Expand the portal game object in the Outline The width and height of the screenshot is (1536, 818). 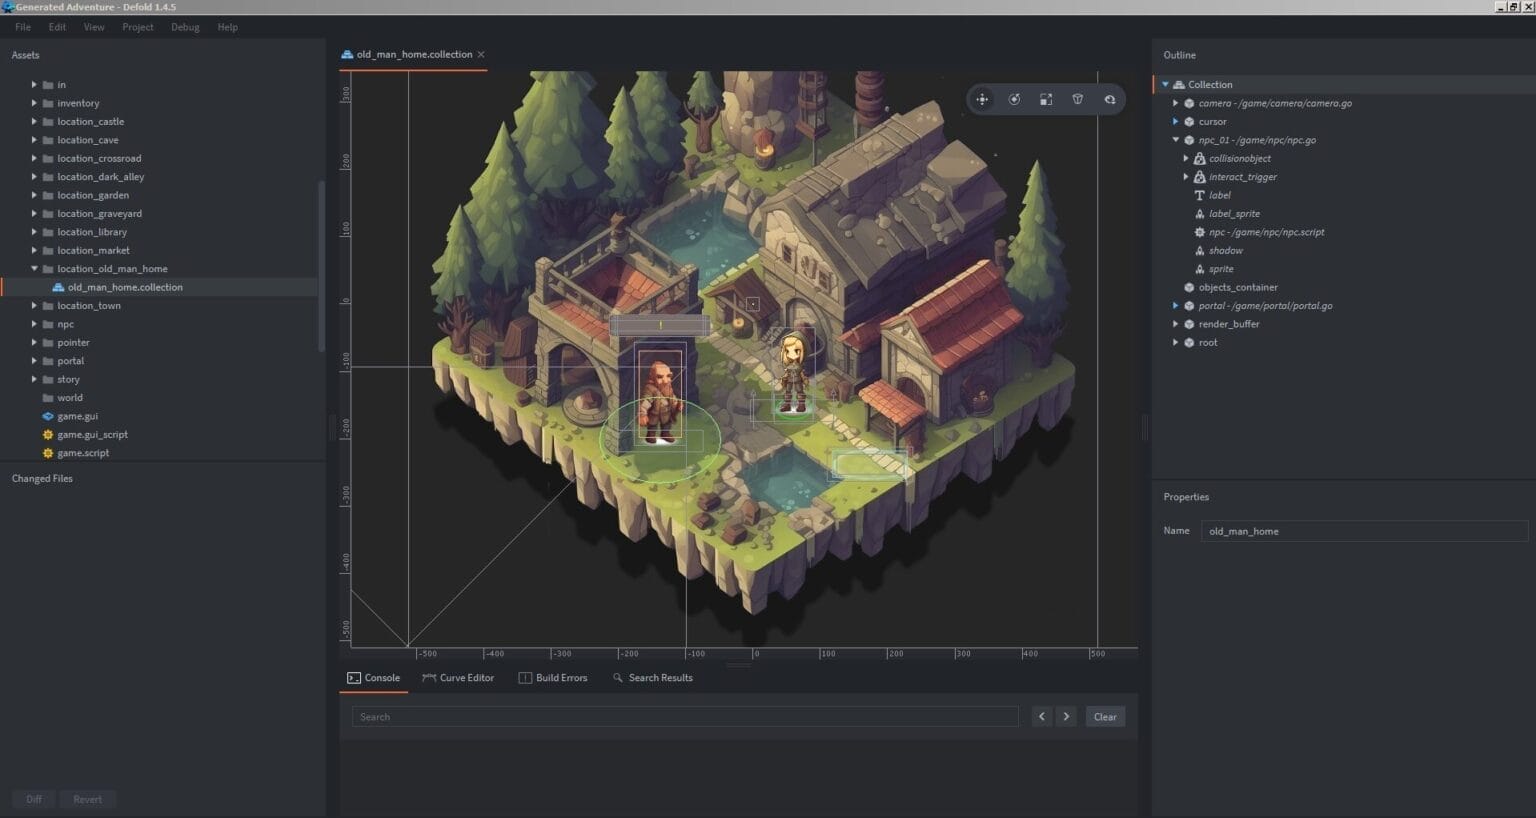coord(1176,305)
